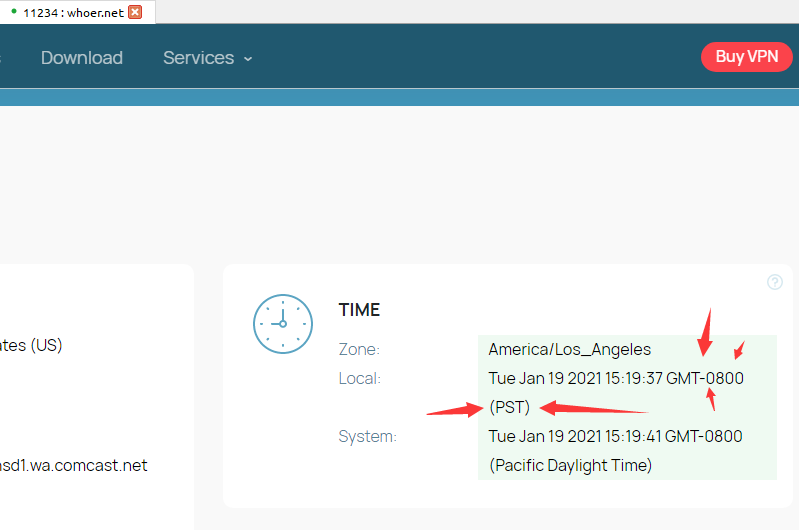The image size is (799, 530).
Task: Open the Services menu
Action: point(198,58)
